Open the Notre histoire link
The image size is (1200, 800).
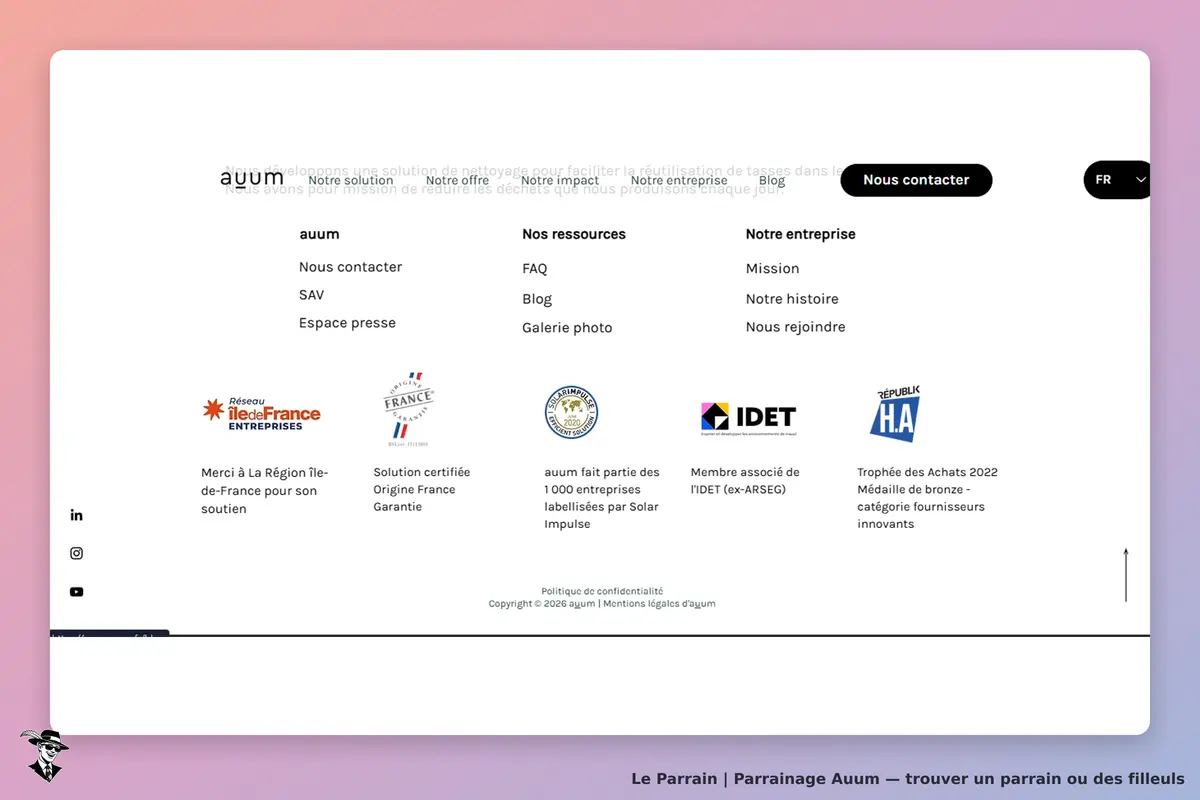click(x=792, y=299)
